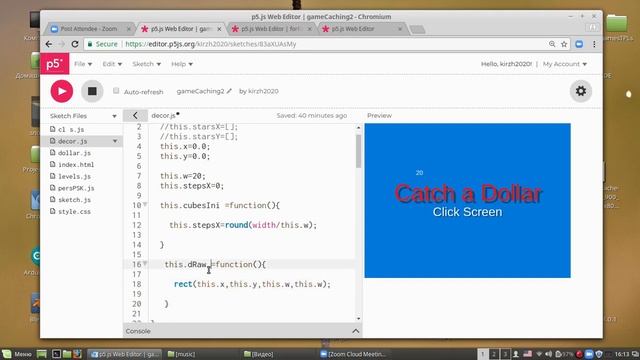Click browser back arrow
Viewport: 640px width, 360px height.
point(49,44)
